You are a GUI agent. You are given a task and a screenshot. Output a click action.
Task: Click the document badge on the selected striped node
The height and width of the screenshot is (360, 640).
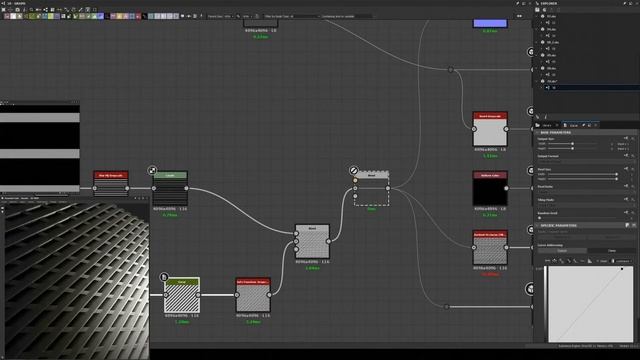[164, 277]
